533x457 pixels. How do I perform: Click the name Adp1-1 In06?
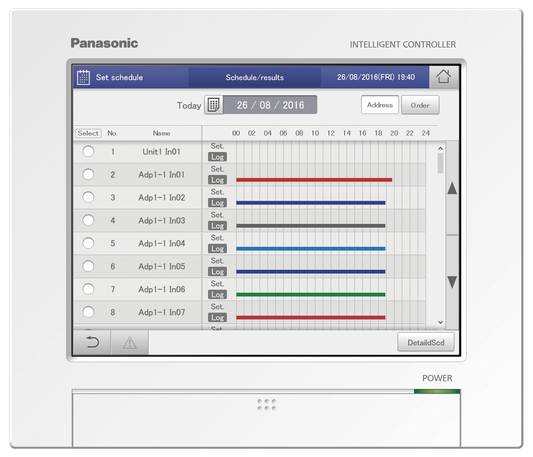point(161,289)
